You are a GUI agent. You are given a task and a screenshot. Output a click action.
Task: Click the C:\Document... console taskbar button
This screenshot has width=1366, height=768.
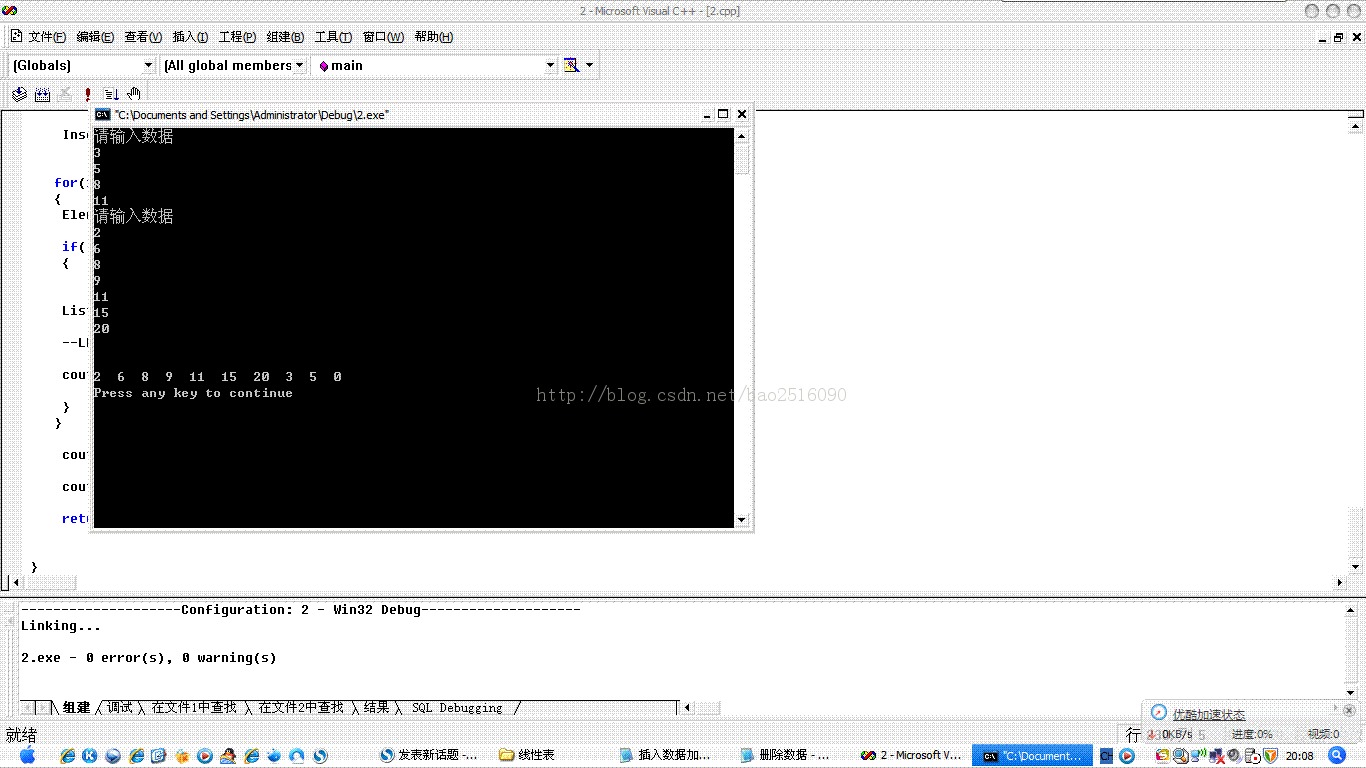(1031, 756)
